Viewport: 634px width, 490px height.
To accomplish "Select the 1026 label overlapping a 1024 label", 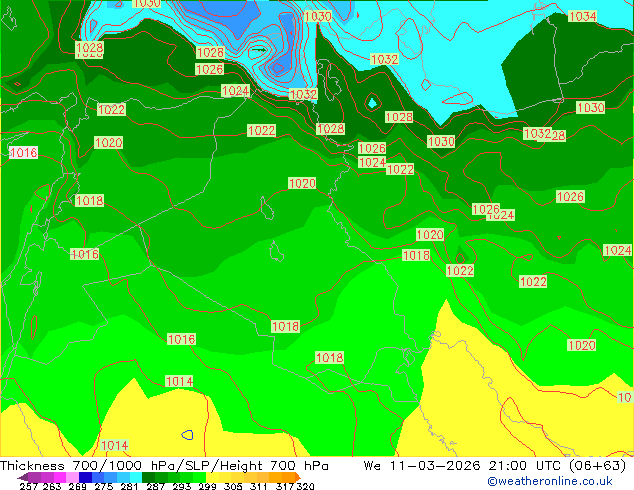I will pos(486,209).
